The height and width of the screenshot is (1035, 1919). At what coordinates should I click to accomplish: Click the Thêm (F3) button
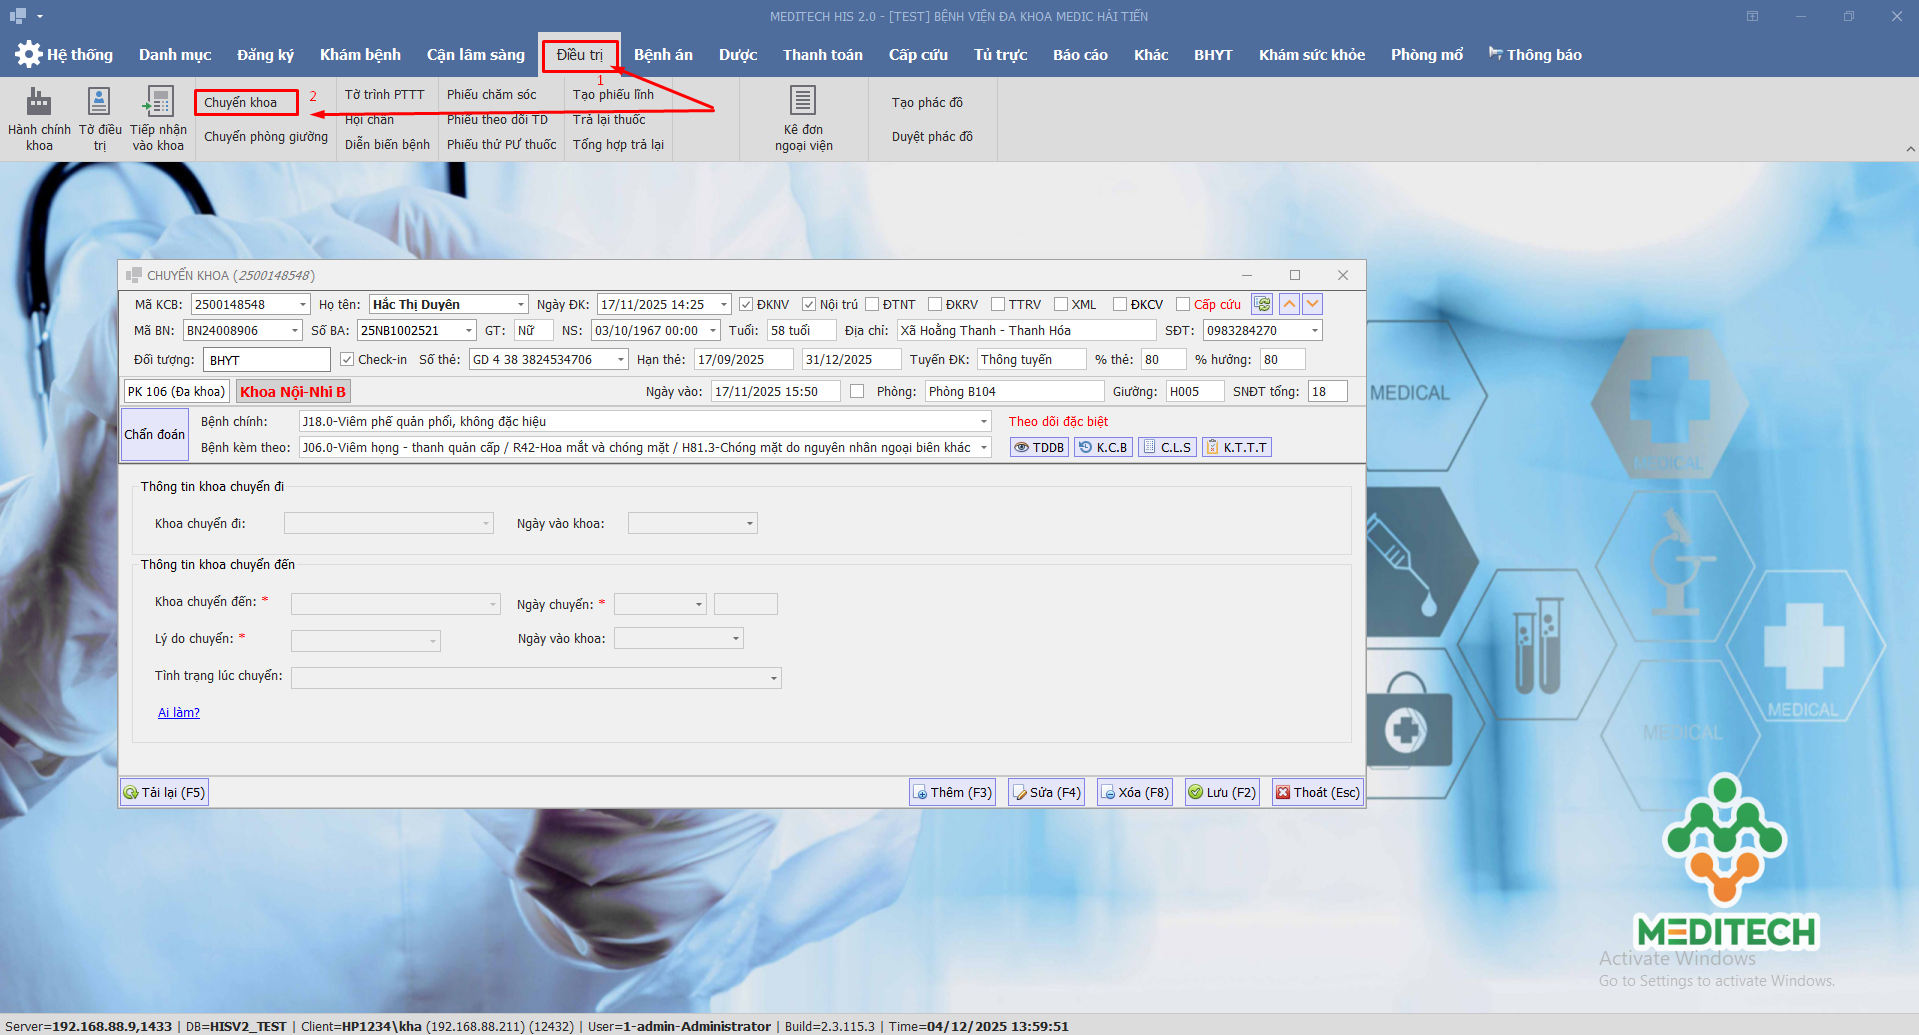click(952, 793)
